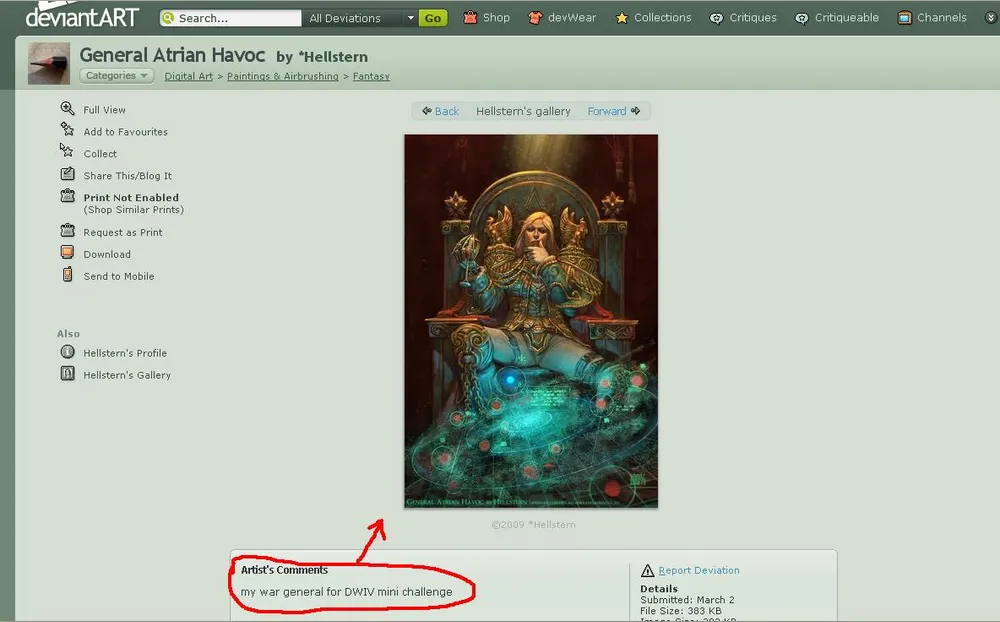Image resolution: width=1000 pixels, height=622 pixels.
Task: Open Hellstern's Profile link
Action: point(125,353)
